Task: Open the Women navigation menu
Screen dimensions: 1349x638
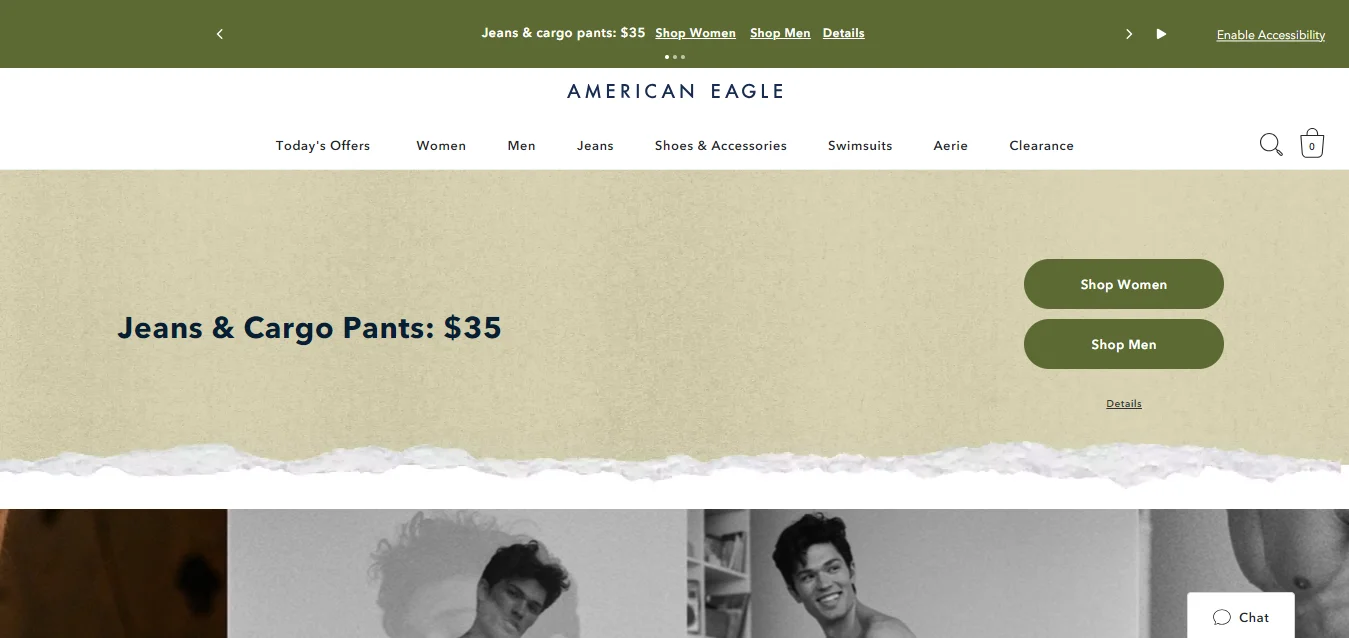Action: [x=441, y=146]
